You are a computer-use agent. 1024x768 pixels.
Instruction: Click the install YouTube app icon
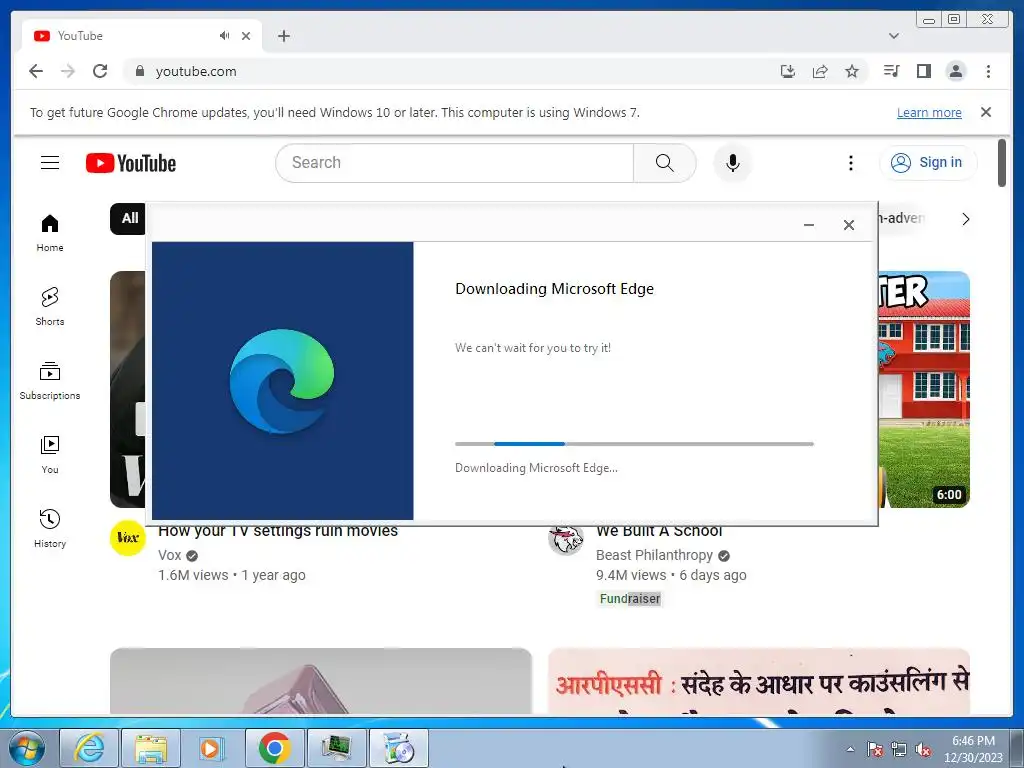(x=788, y=71)
